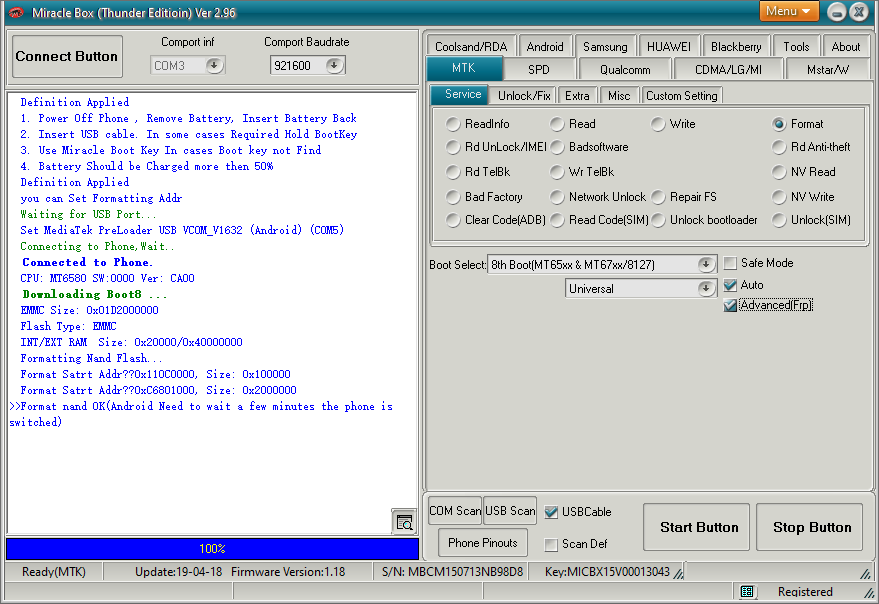
Task: Select the Read radio option
Action: pos(573,124)
